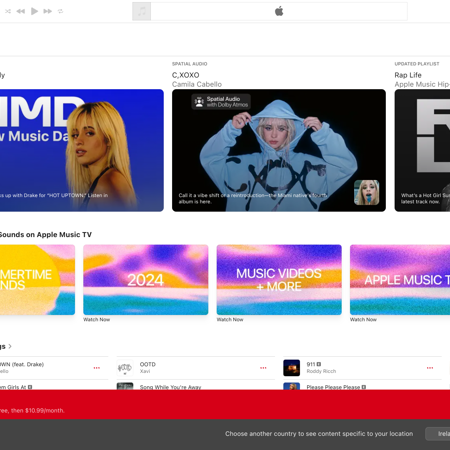
Task: Open the C,XOXO album banner
Action: (x=279, y=150)
